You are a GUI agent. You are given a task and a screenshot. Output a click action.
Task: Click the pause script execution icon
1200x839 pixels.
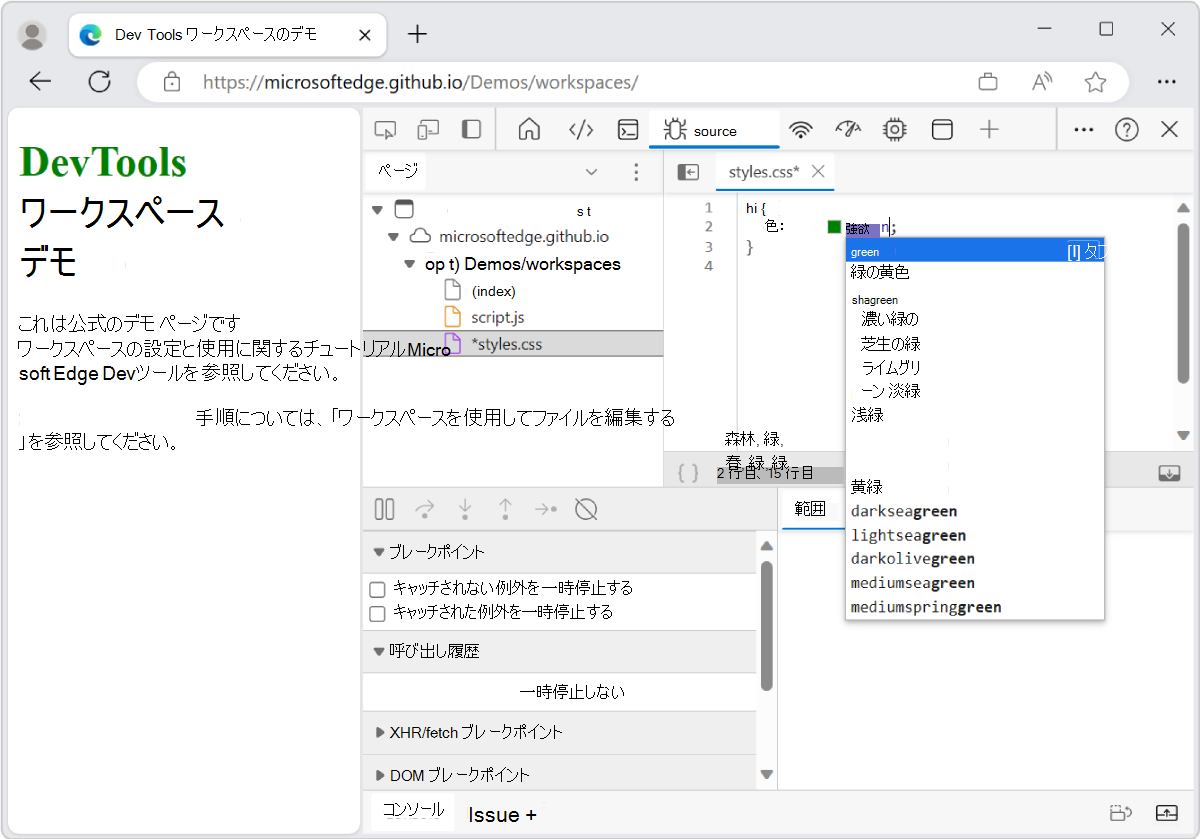[x=384, y=509]
